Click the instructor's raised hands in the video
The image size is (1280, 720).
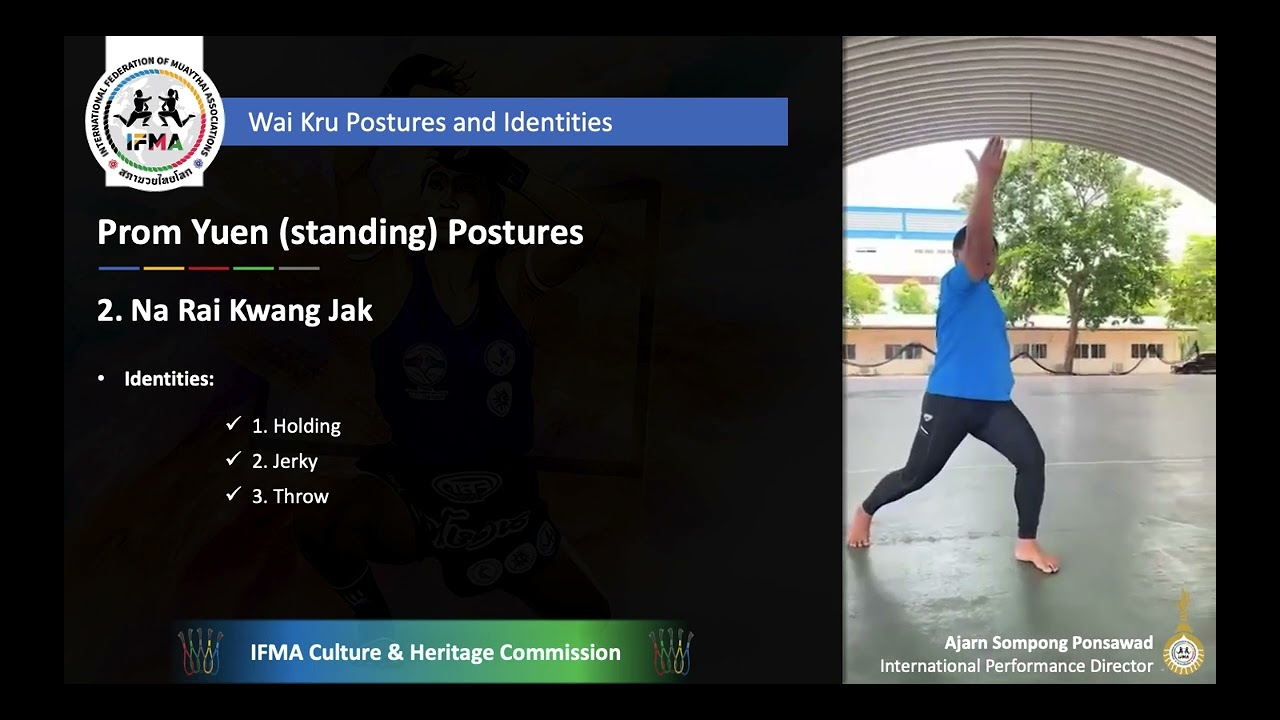[989, 160]
